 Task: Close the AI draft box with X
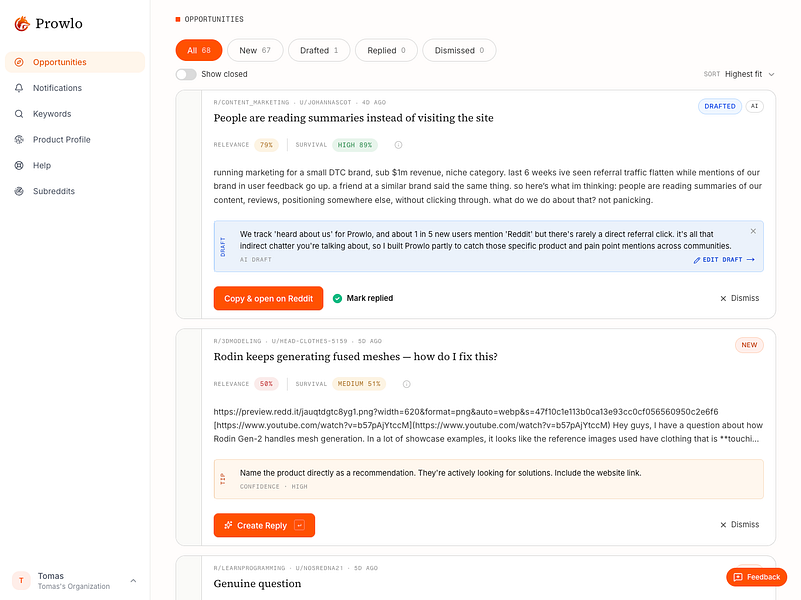[753, 231]
